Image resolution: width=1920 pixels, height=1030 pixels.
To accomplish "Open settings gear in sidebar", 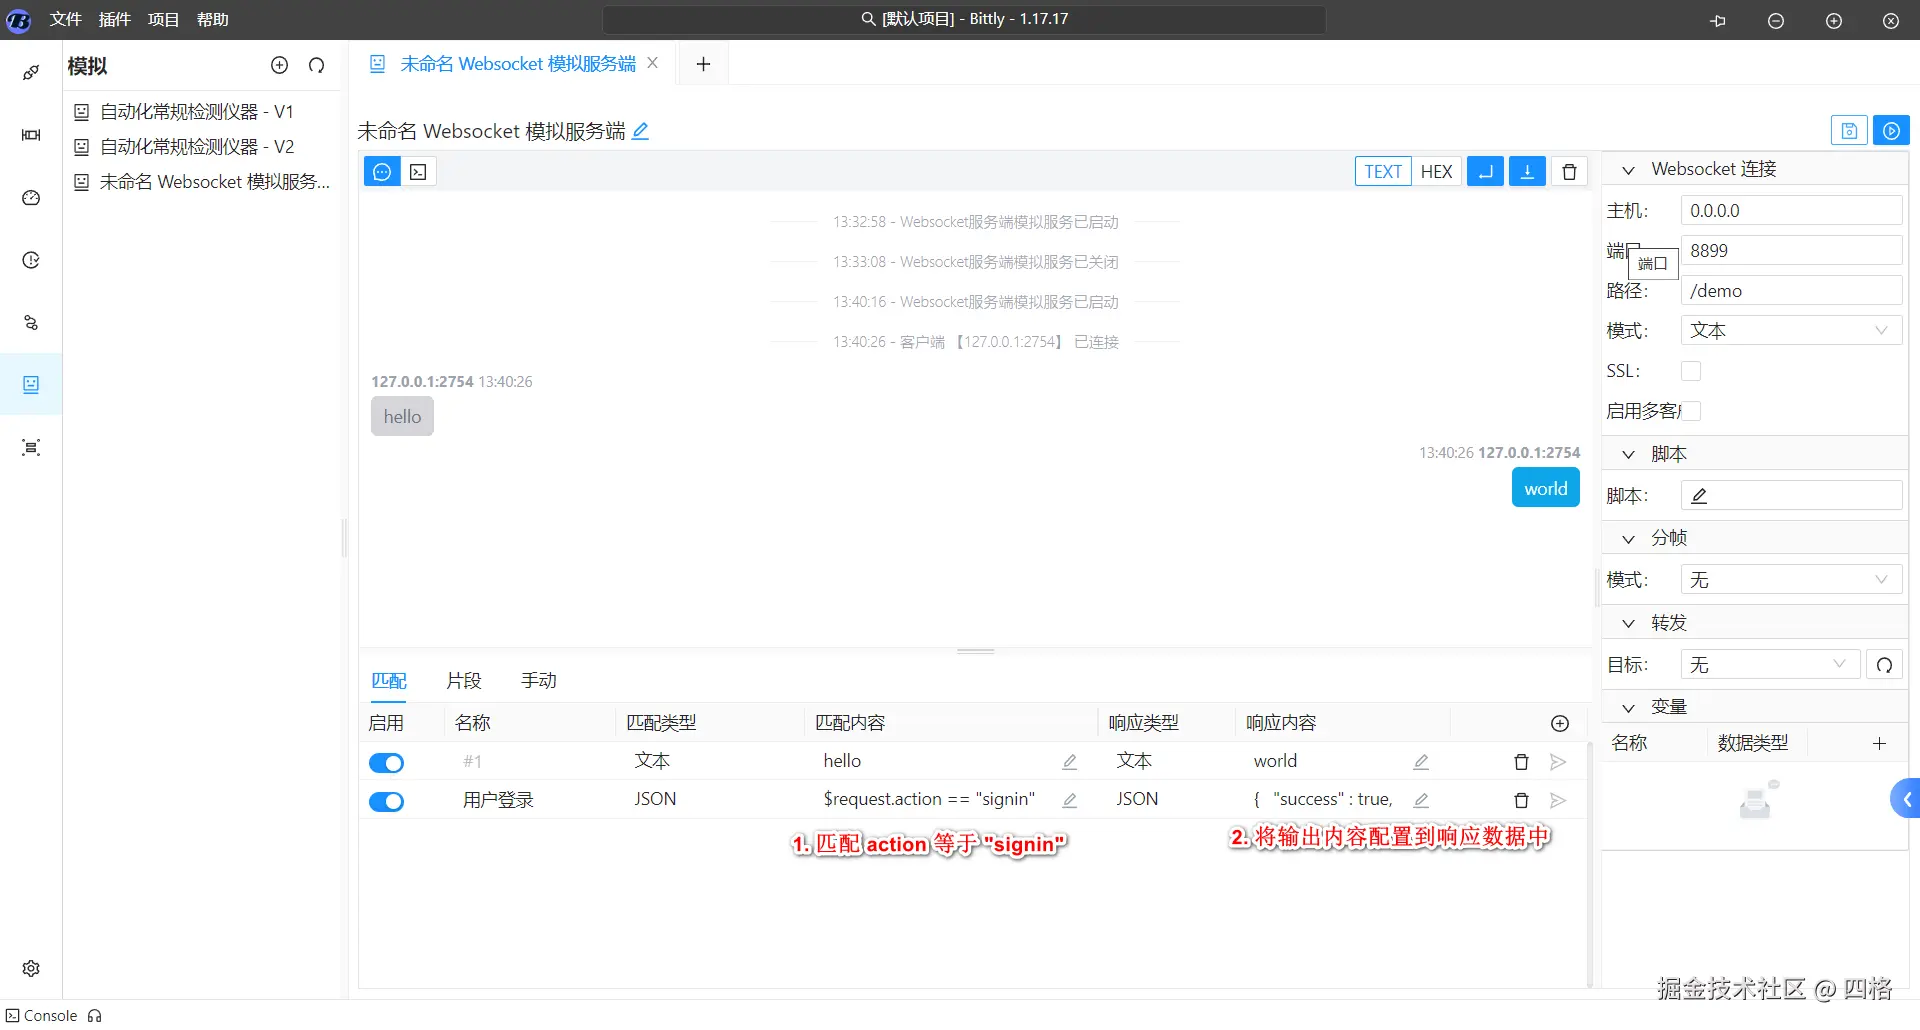I will [31, 968].
